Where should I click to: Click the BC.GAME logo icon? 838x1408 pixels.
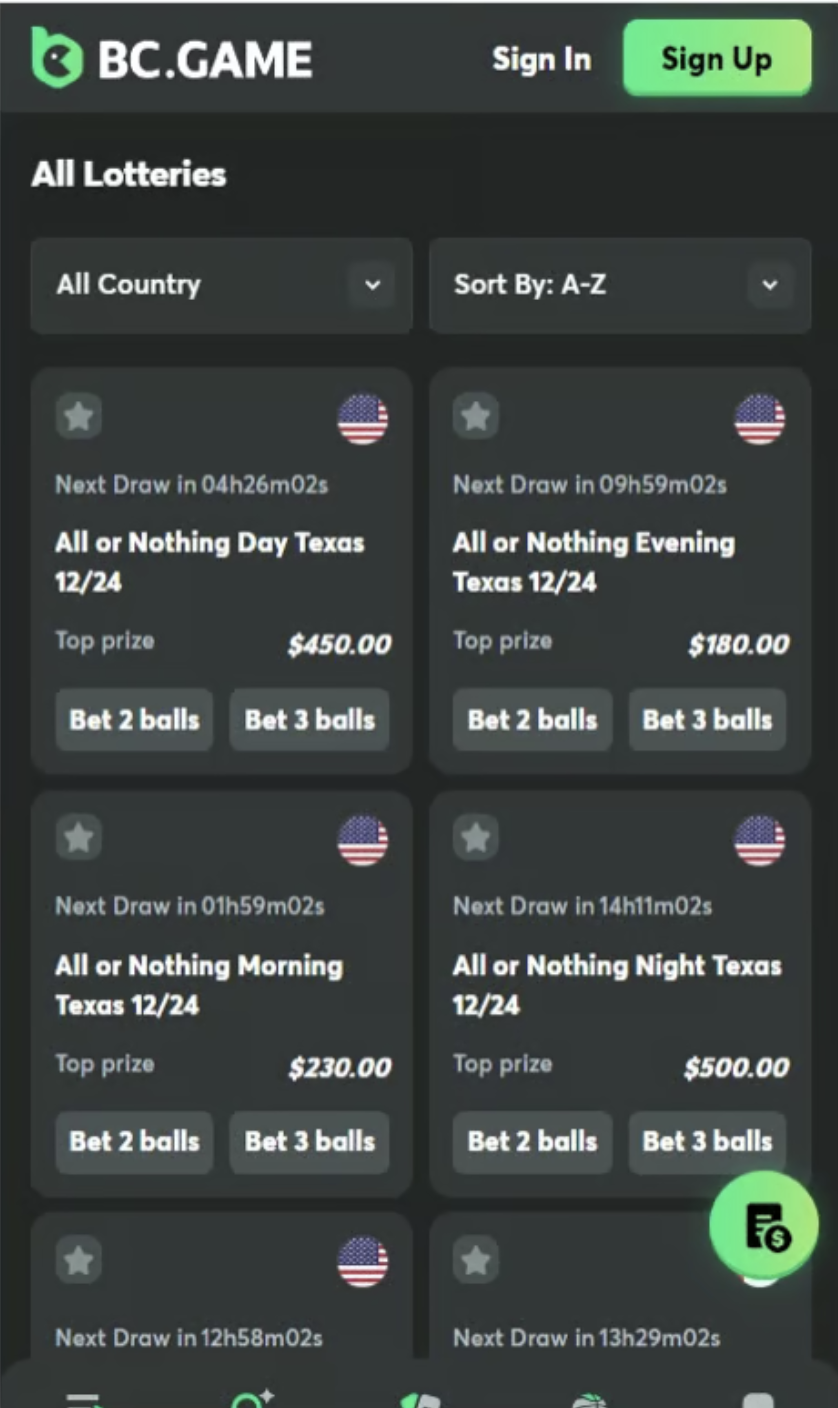[x=57, y=57]
